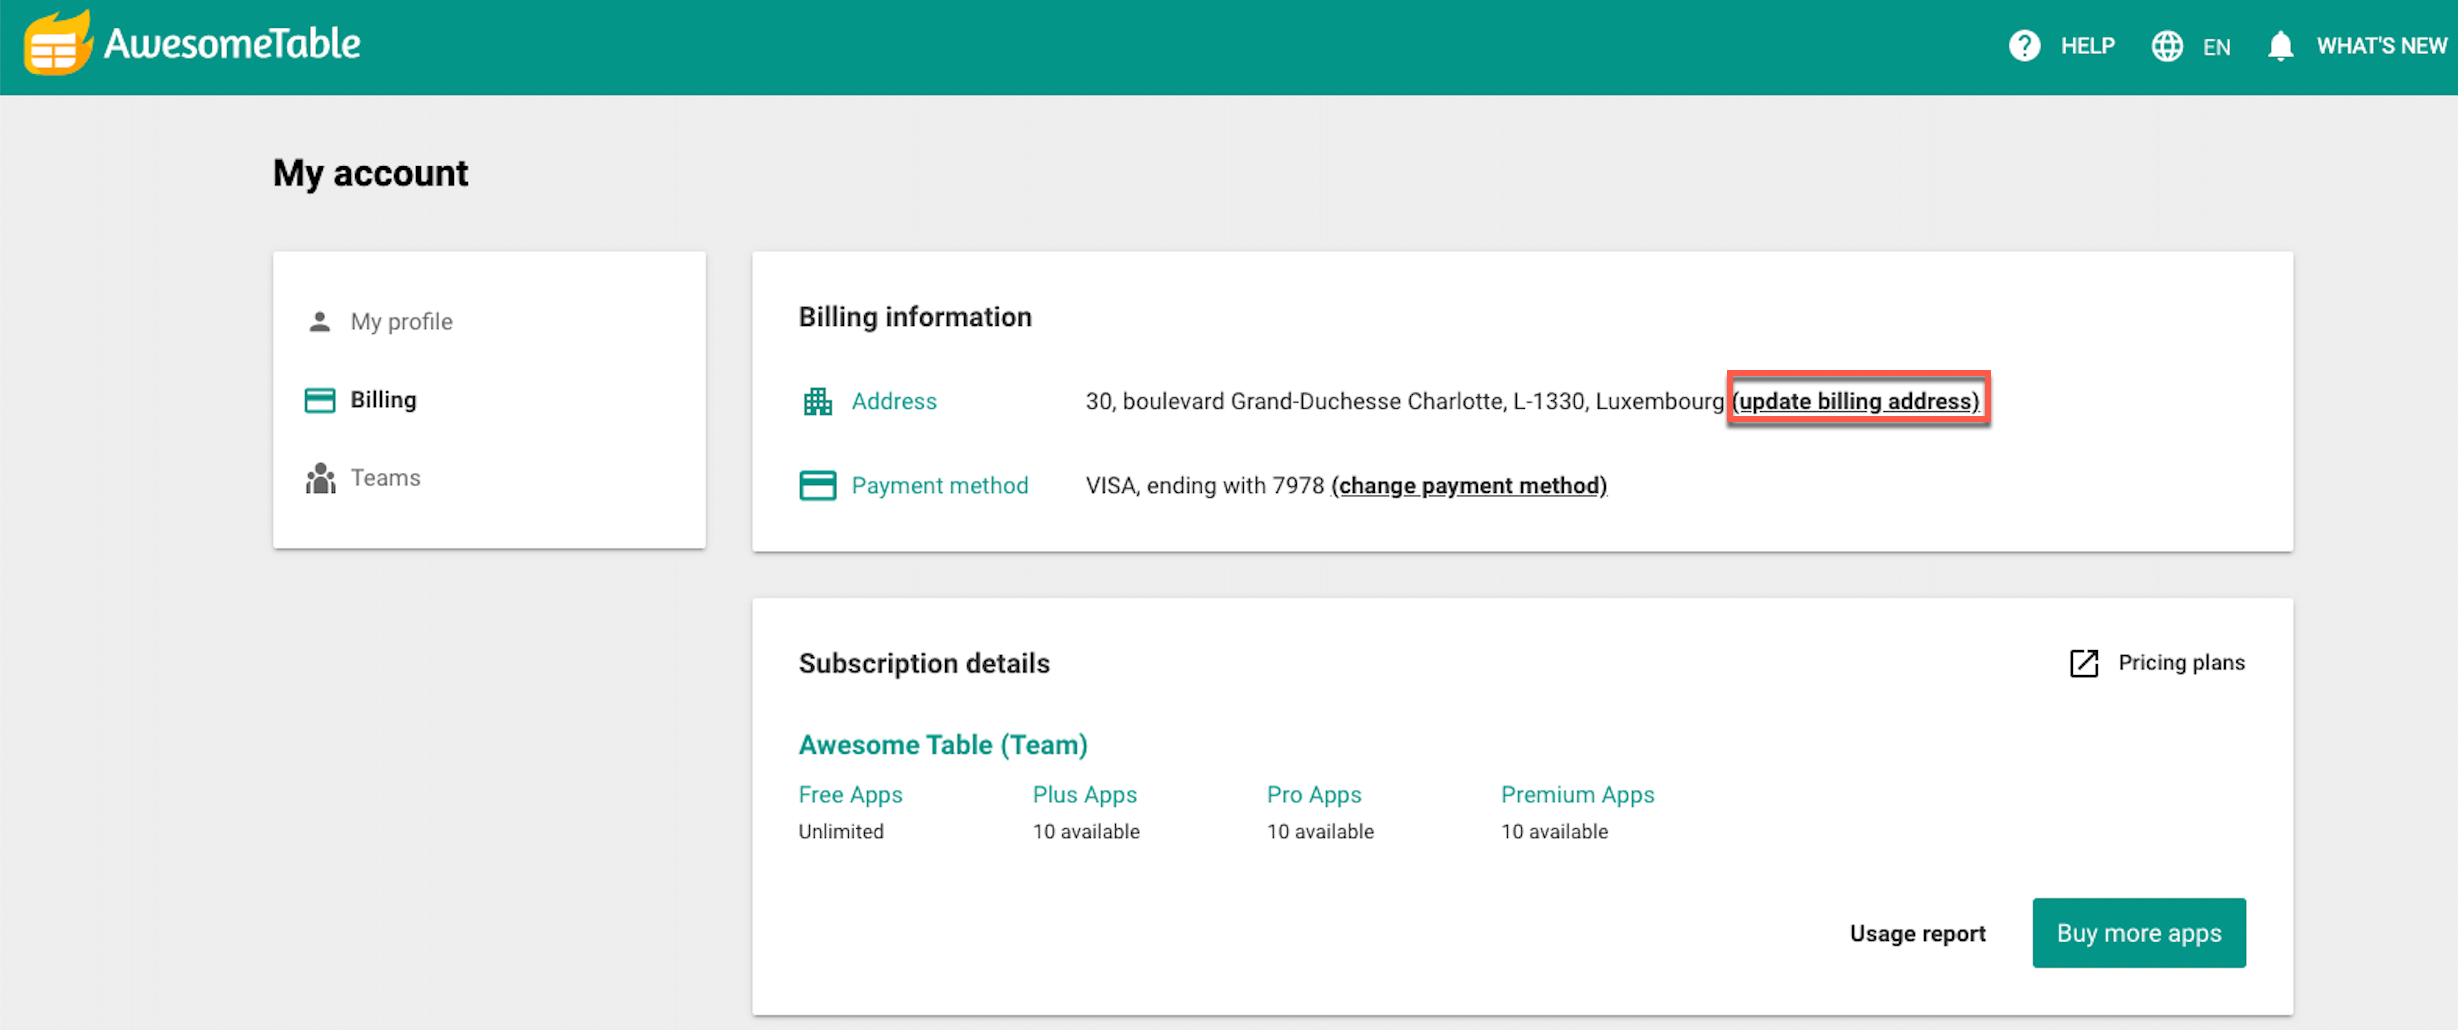The height and width of the screenshot is (1030, 2458).
Task: Click the help question mark icon
Action: point(2025,46)
